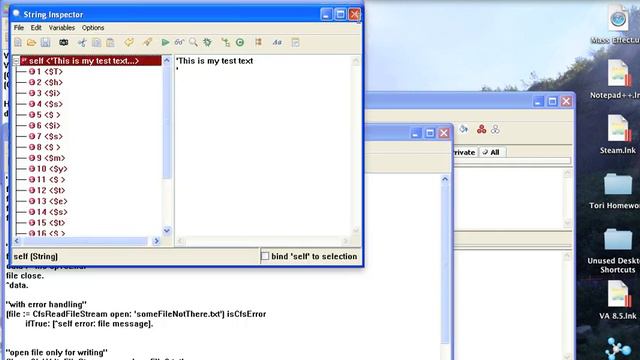Open the Steam.lnk desktop shortcut
The width and height of the screenshot is (640, 360).
[x=618, y=134]
